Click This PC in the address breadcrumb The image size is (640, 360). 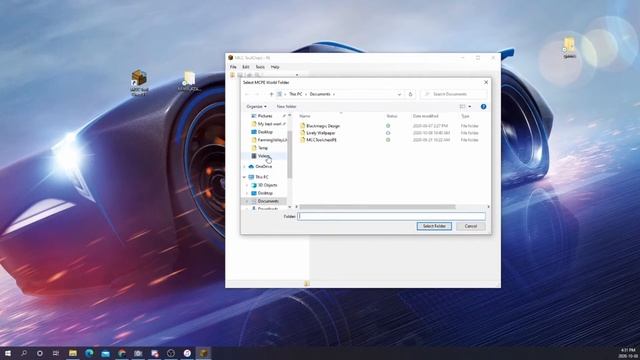tap(296, 94)
